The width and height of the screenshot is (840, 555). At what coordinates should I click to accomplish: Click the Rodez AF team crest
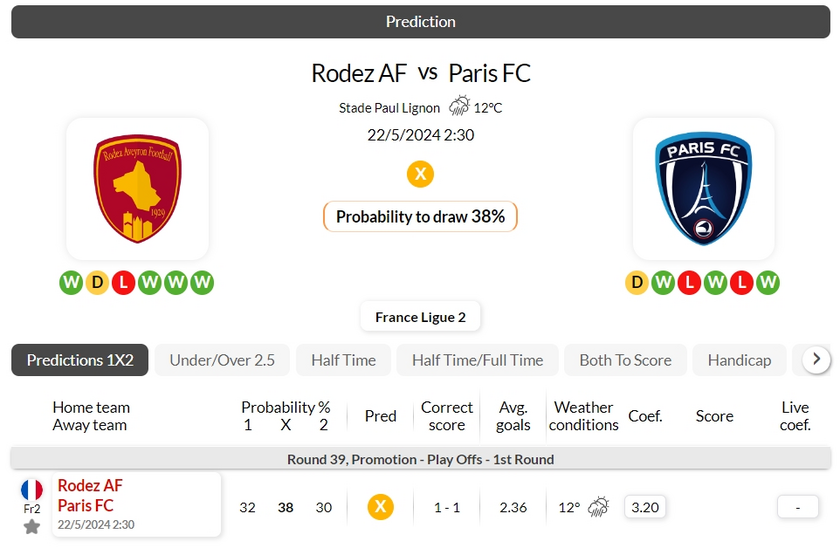tap(137, 189)
